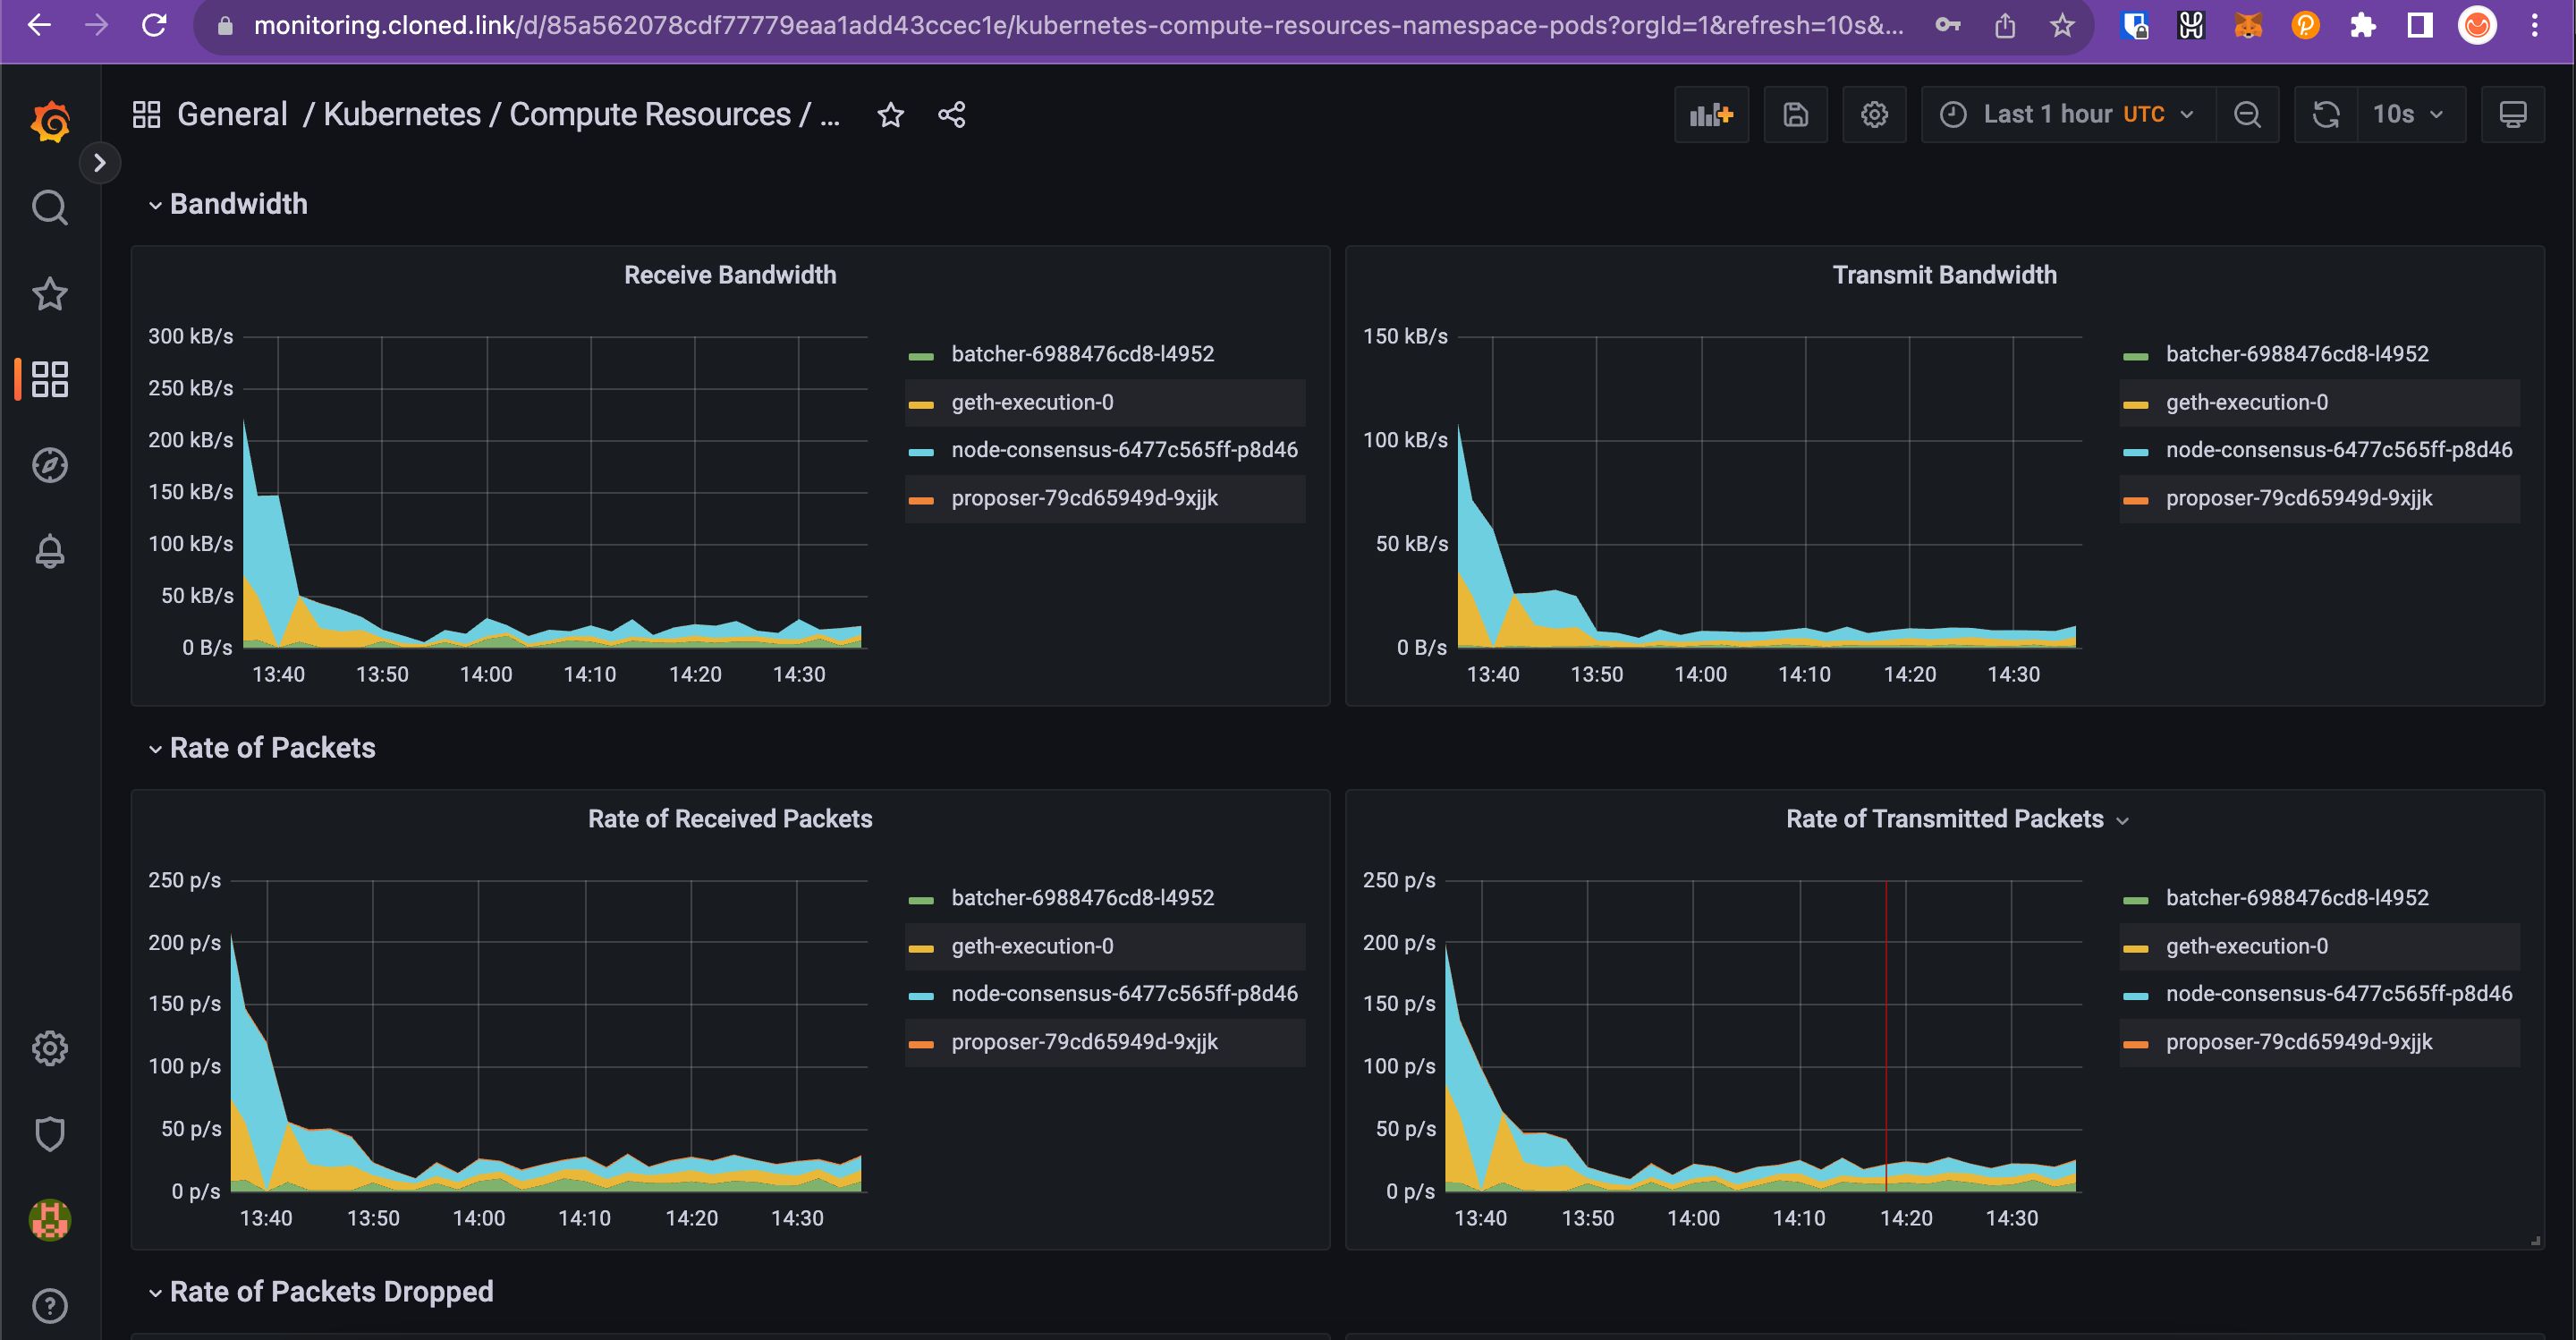The image size is (2576, 1340).
Task: Open the Receive Bandwidth panel title menu
Action: tap(730, 275)
